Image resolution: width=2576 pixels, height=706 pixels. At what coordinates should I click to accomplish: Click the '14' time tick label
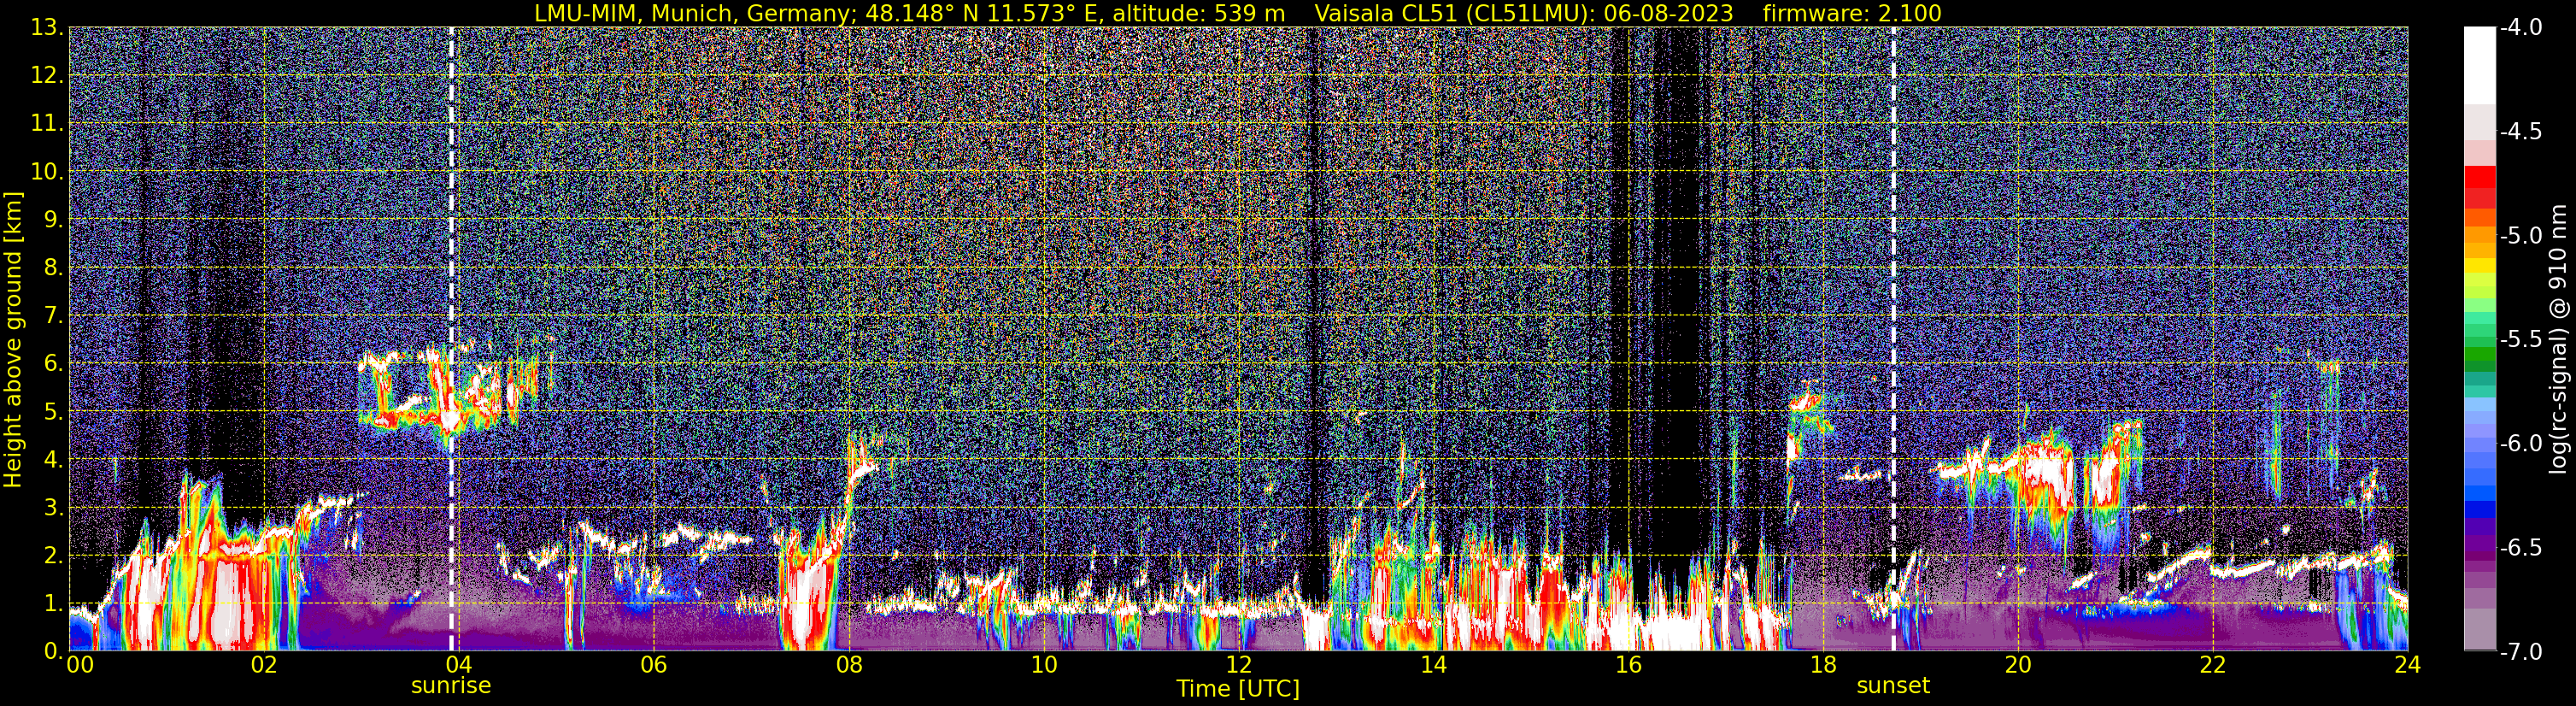pos(1434,665)
